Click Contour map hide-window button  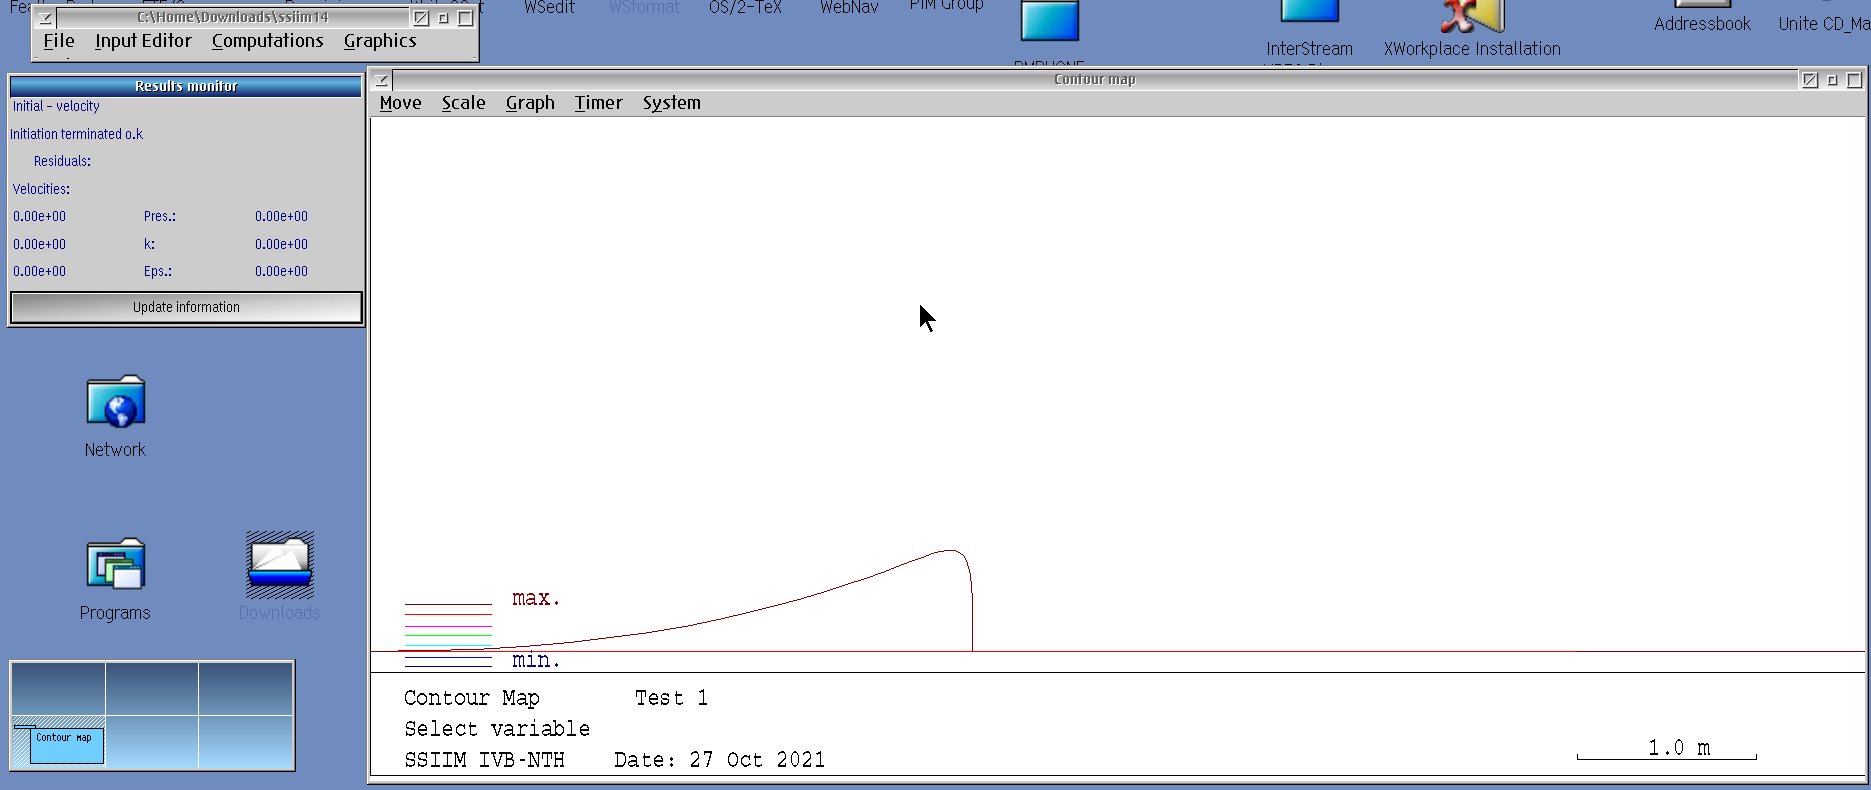click(1810, 80)
